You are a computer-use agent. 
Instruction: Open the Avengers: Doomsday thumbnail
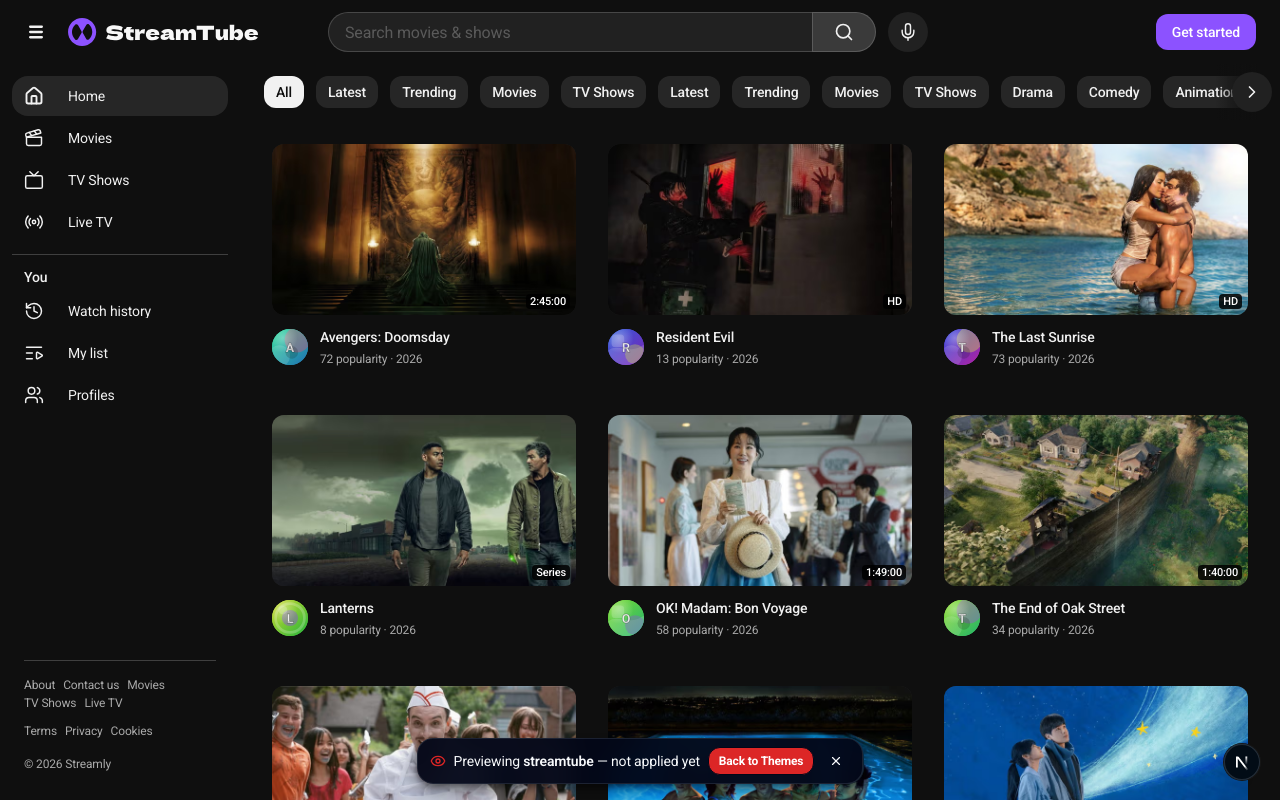(x=424, y=229)
